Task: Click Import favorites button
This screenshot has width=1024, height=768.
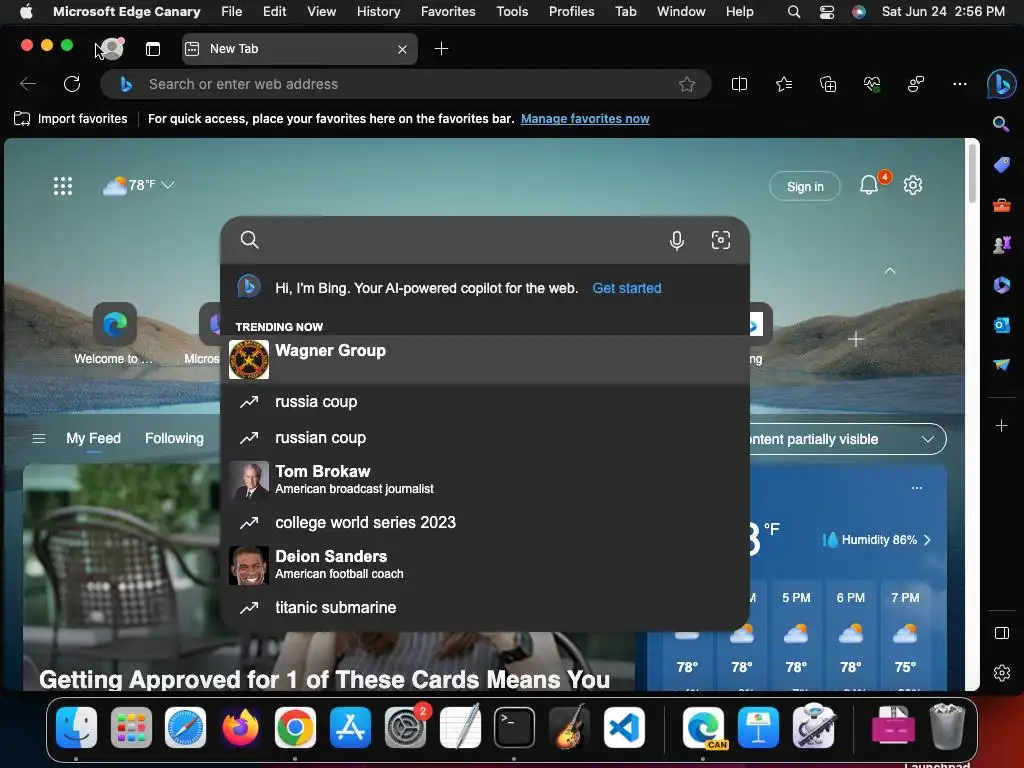Action: [71, 119]
